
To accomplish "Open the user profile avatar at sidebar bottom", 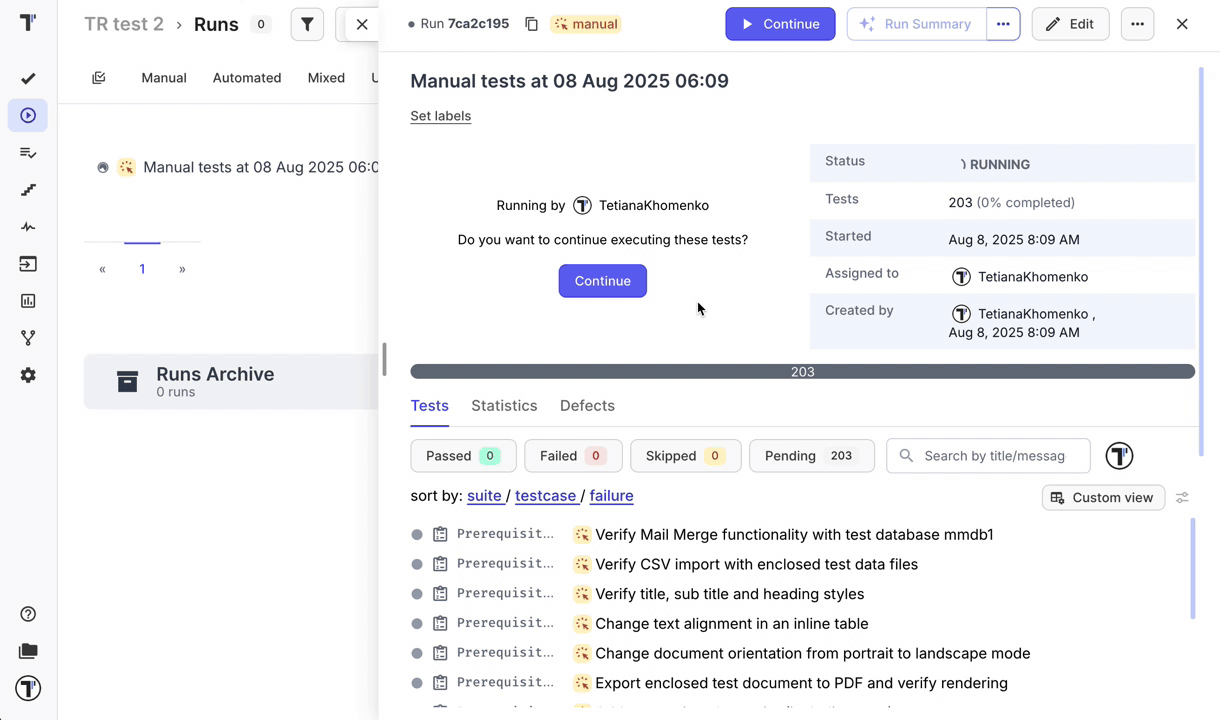I will pos(28,688).
